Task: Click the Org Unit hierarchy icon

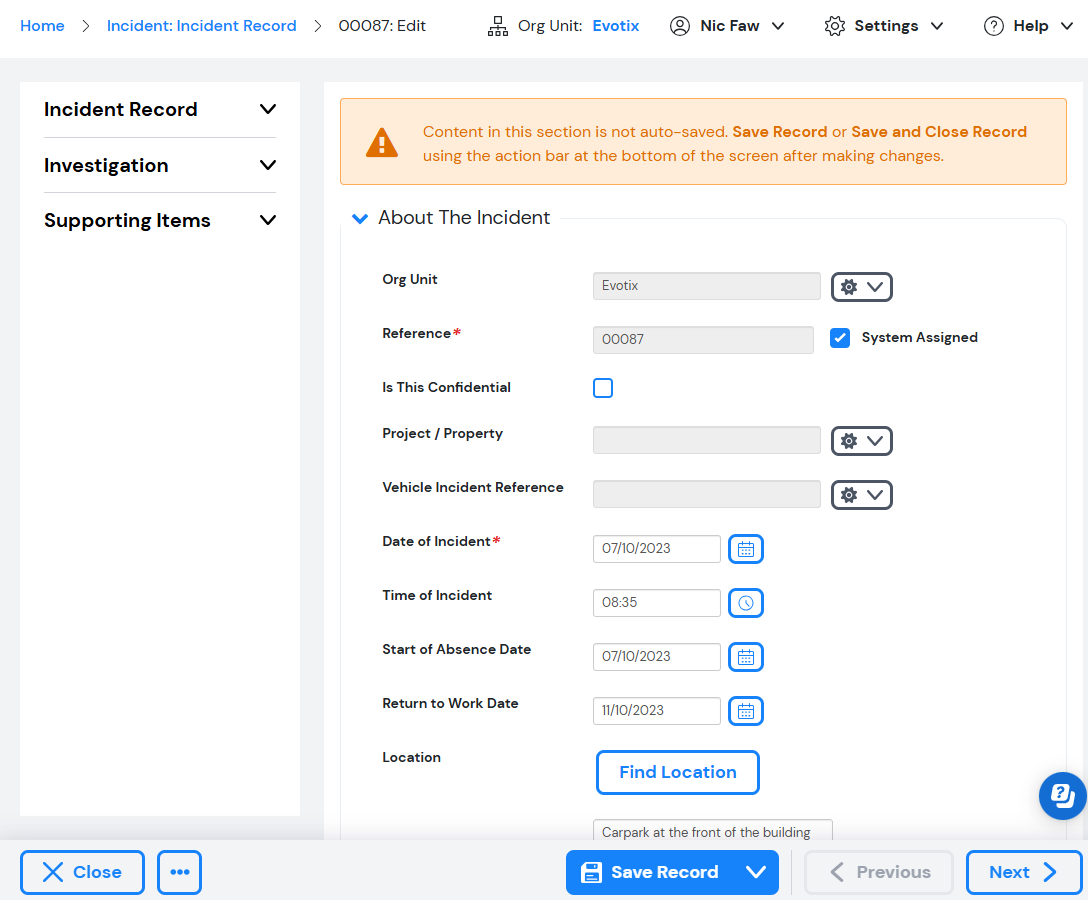Action: pos(498,26)
